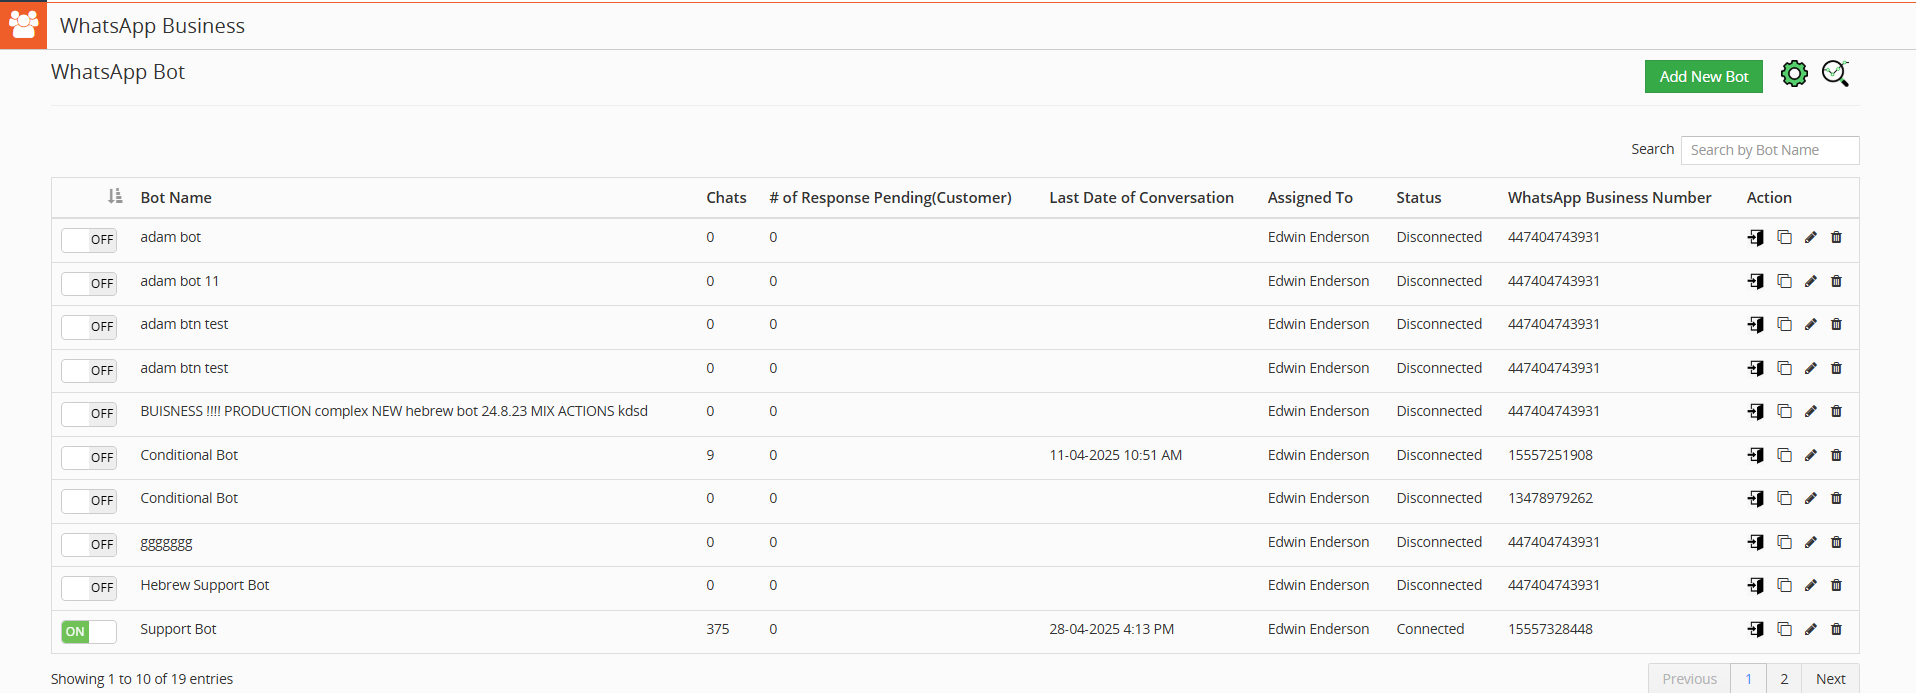Screen dimensions: 1916x693
Task: Focus the Search by Bot Name field
Action: coord(1770,150)
